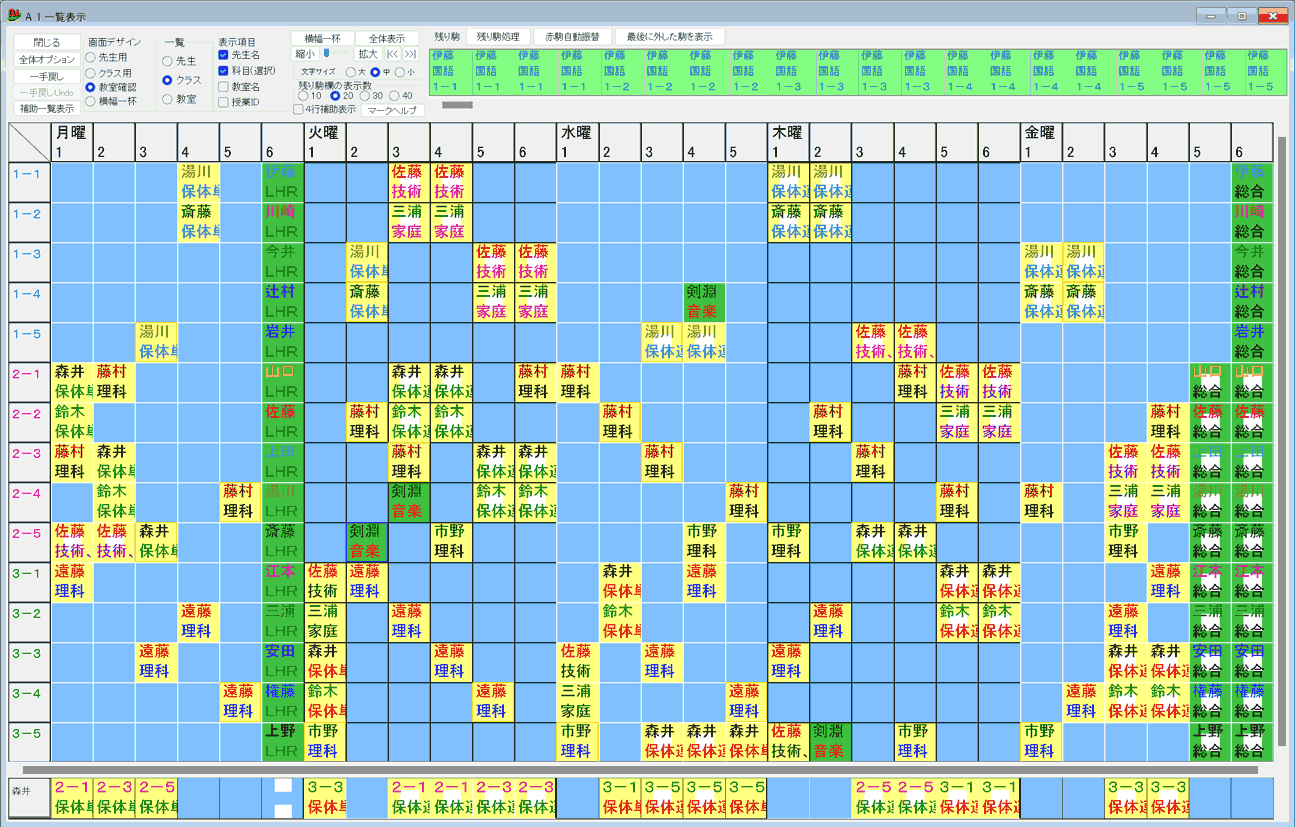Click the 3-5 class row header

point(29,742)
